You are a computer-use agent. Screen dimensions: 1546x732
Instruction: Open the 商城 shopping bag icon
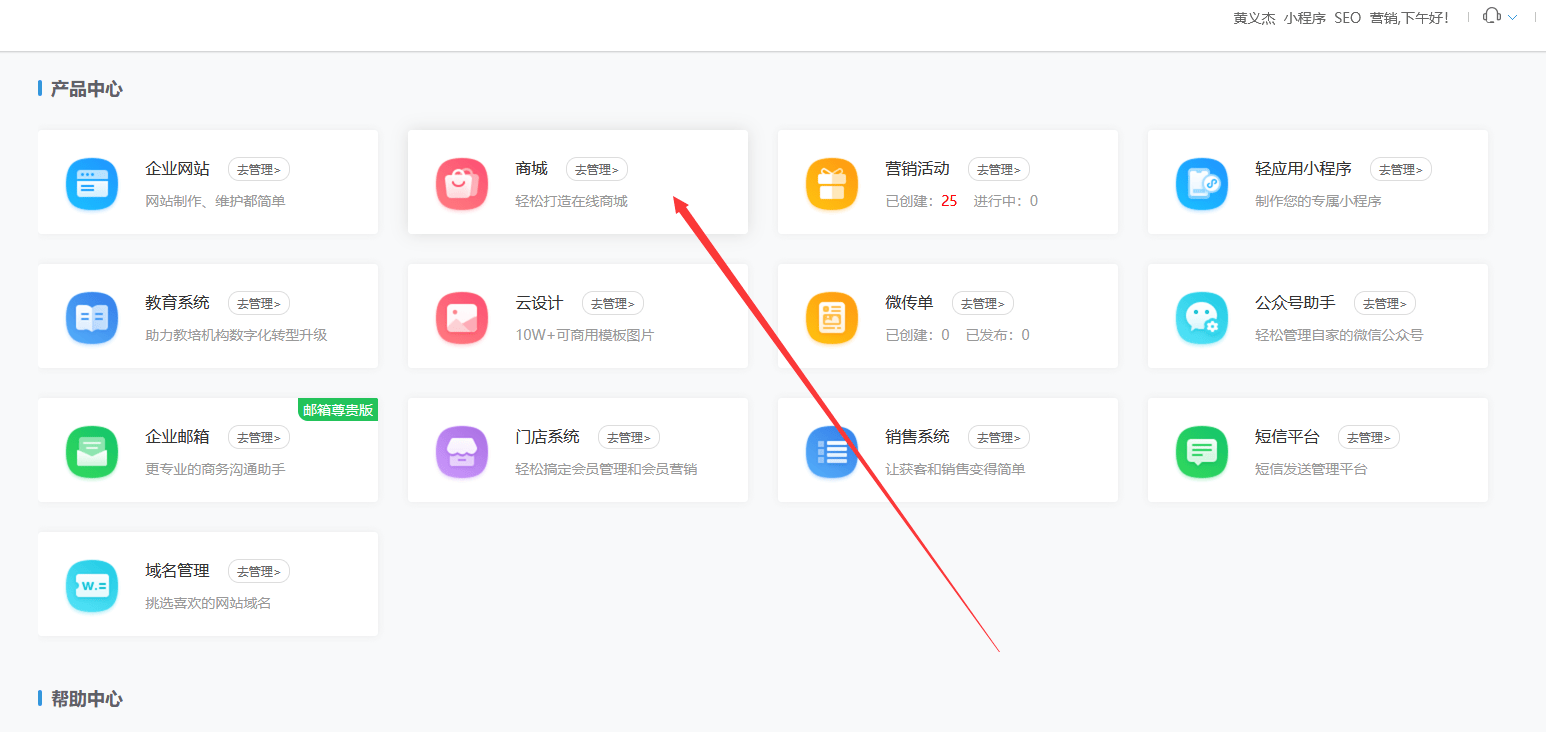tap(462, 184)
